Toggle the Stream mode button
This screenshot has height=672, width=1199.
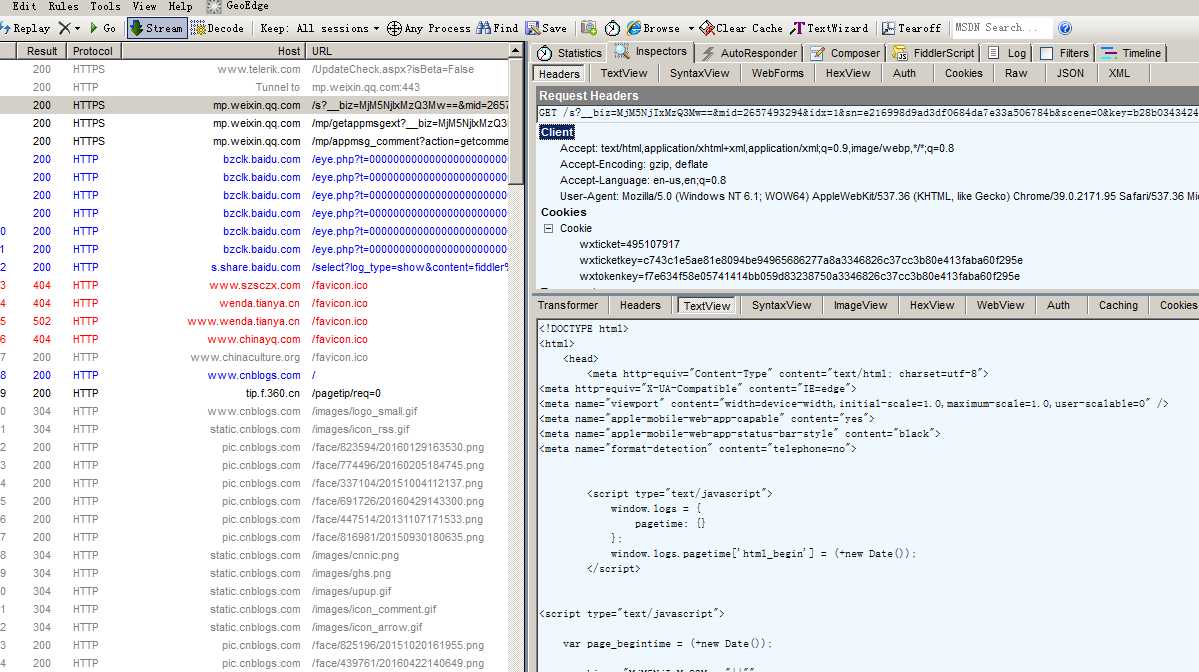click(x=157, y=28)
